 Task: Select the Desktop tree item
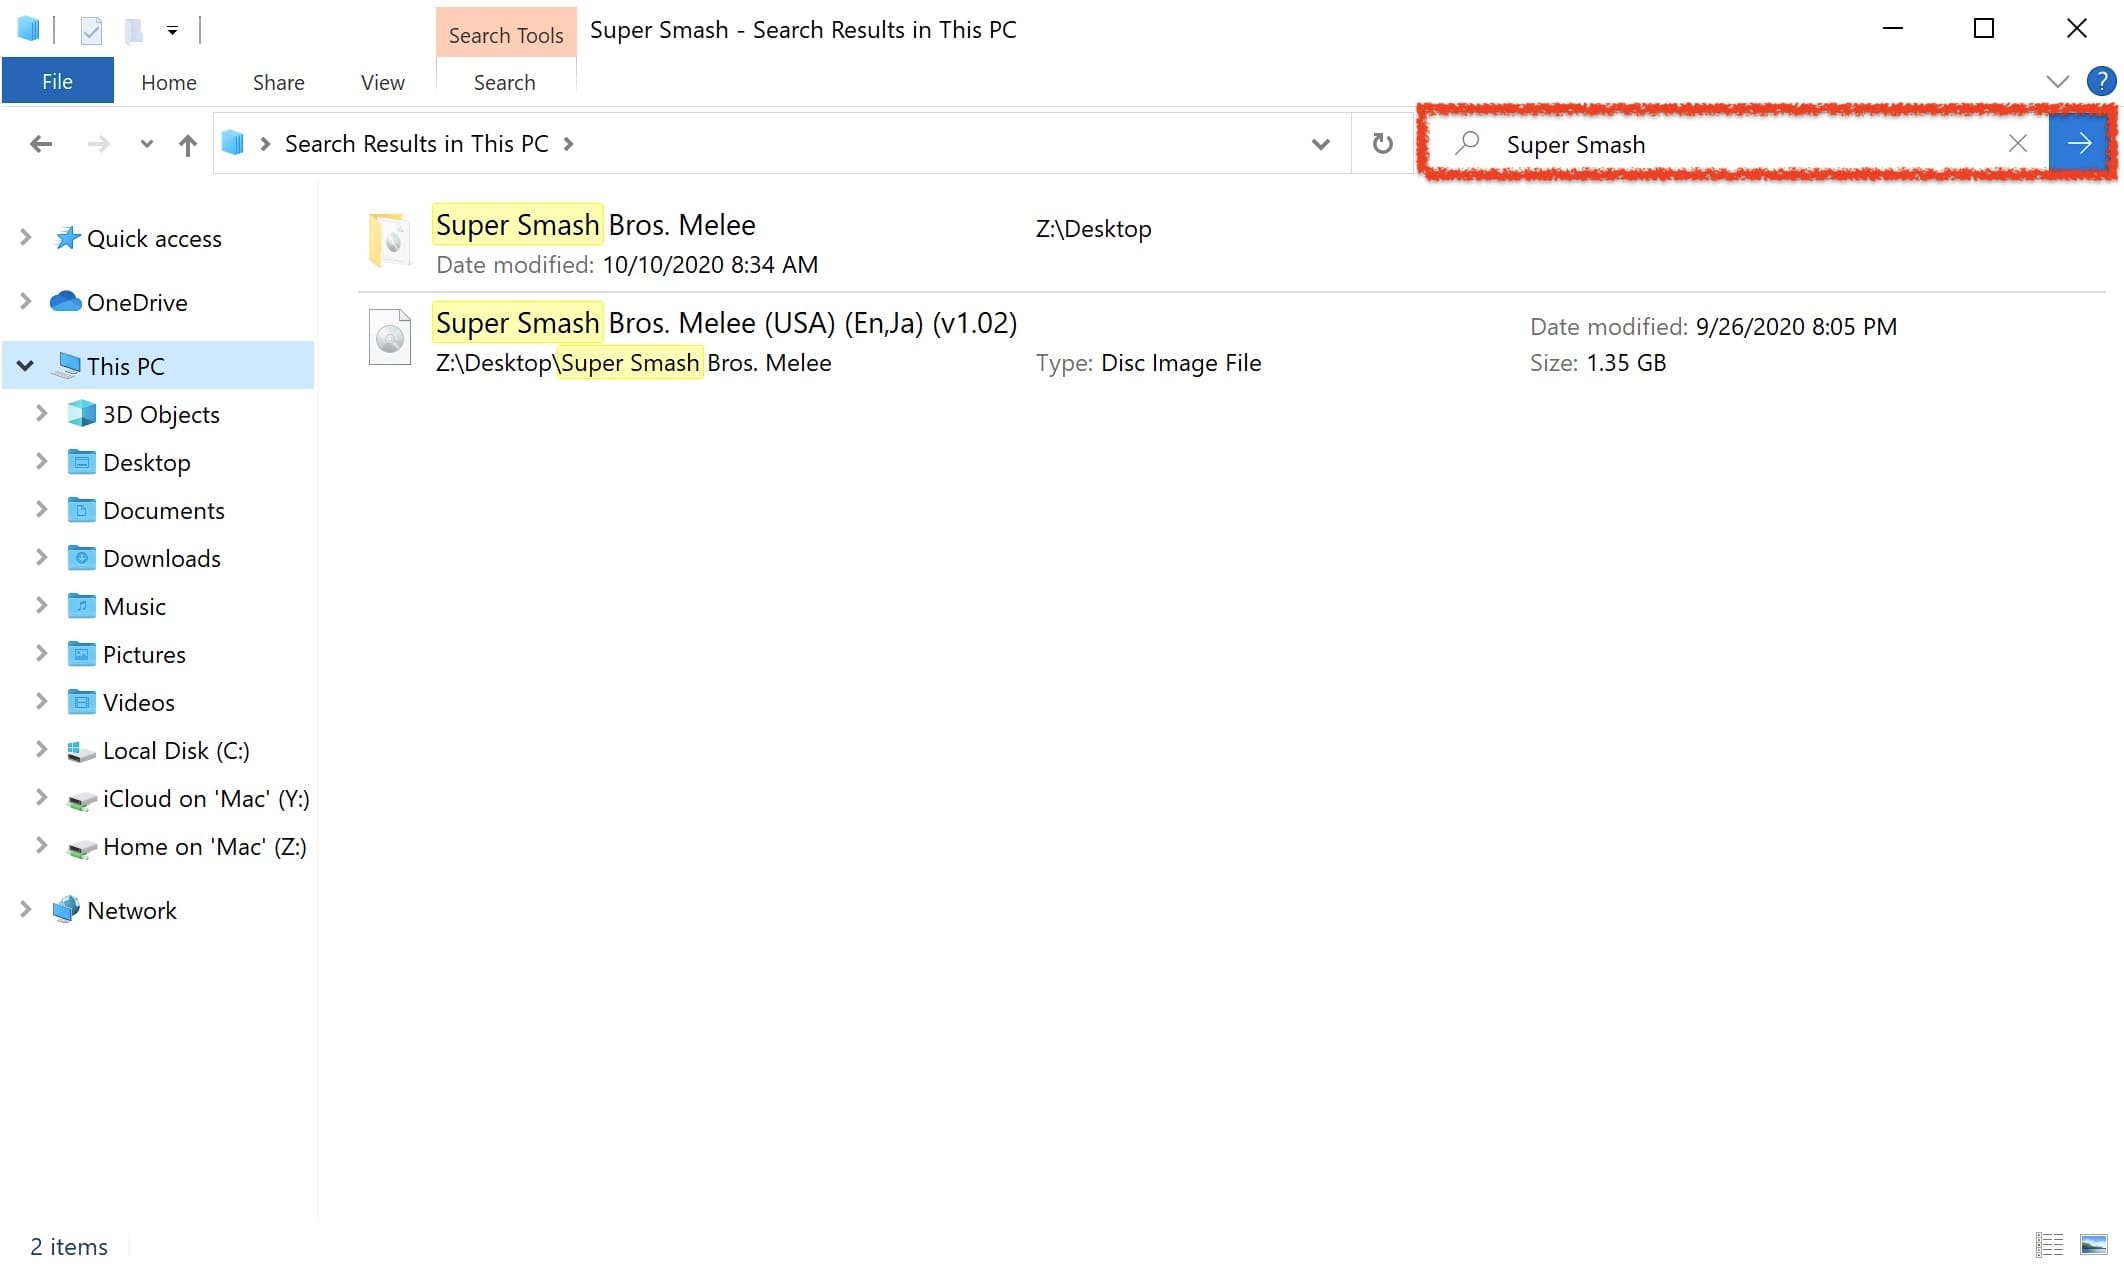146,460
